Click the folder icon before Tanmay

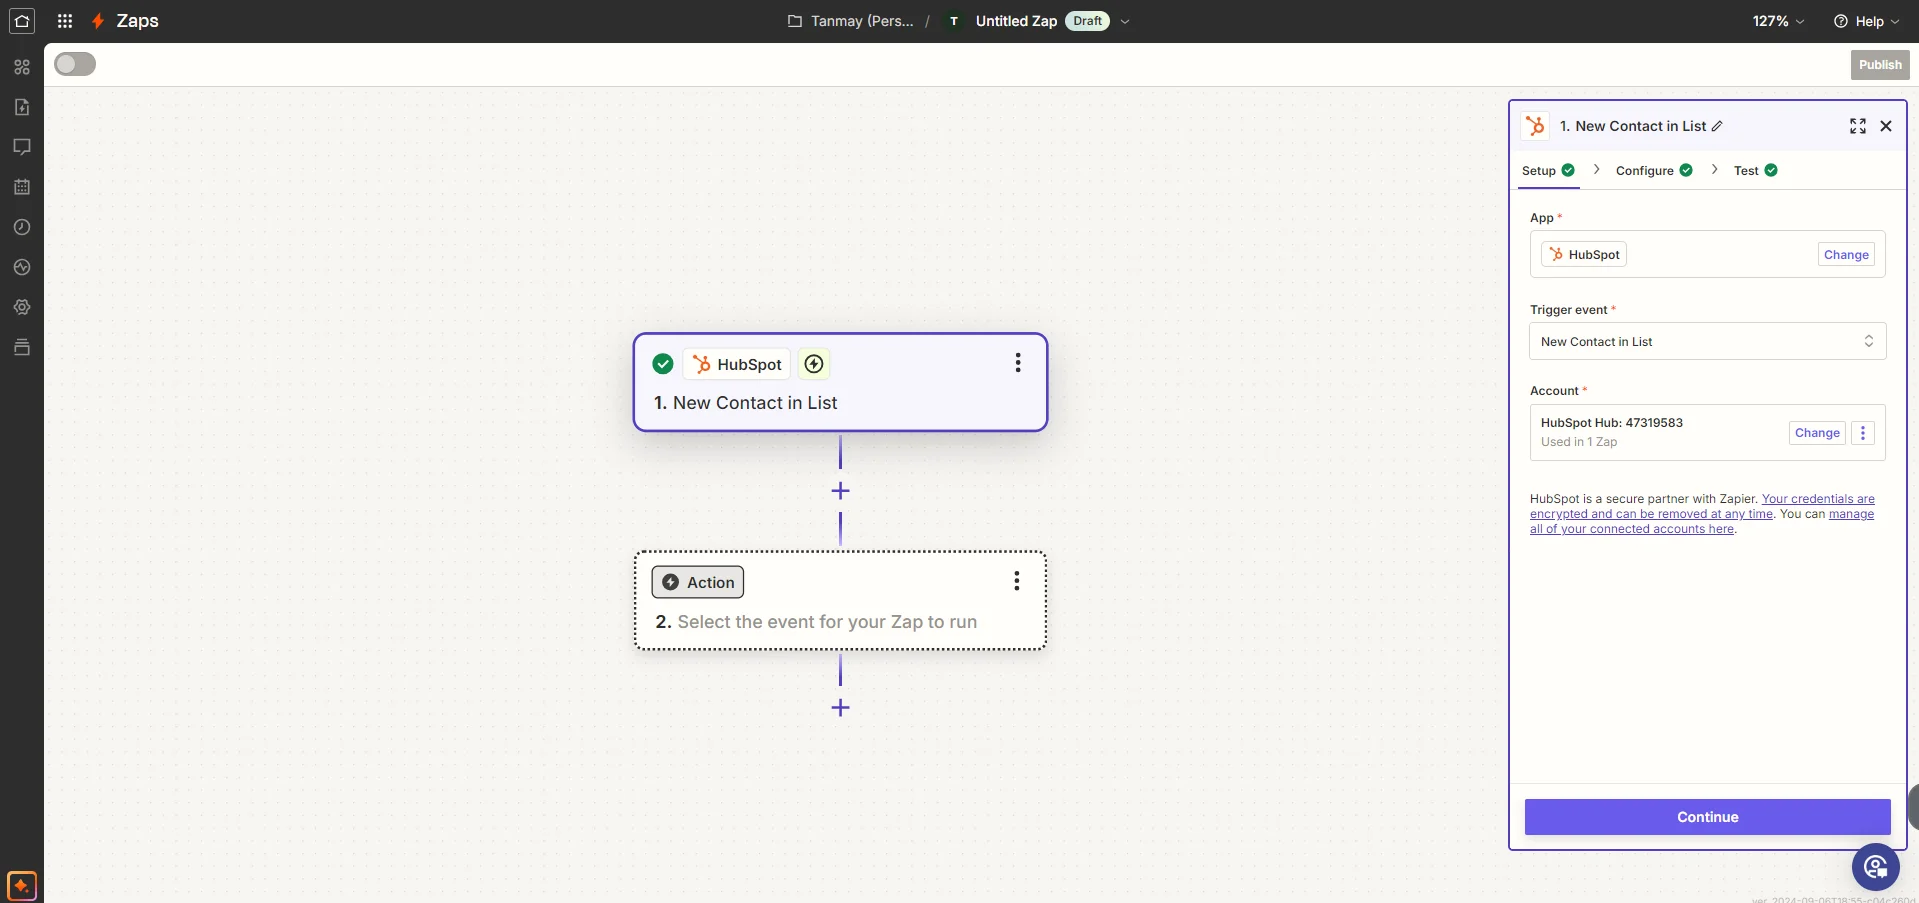[795, 21]
